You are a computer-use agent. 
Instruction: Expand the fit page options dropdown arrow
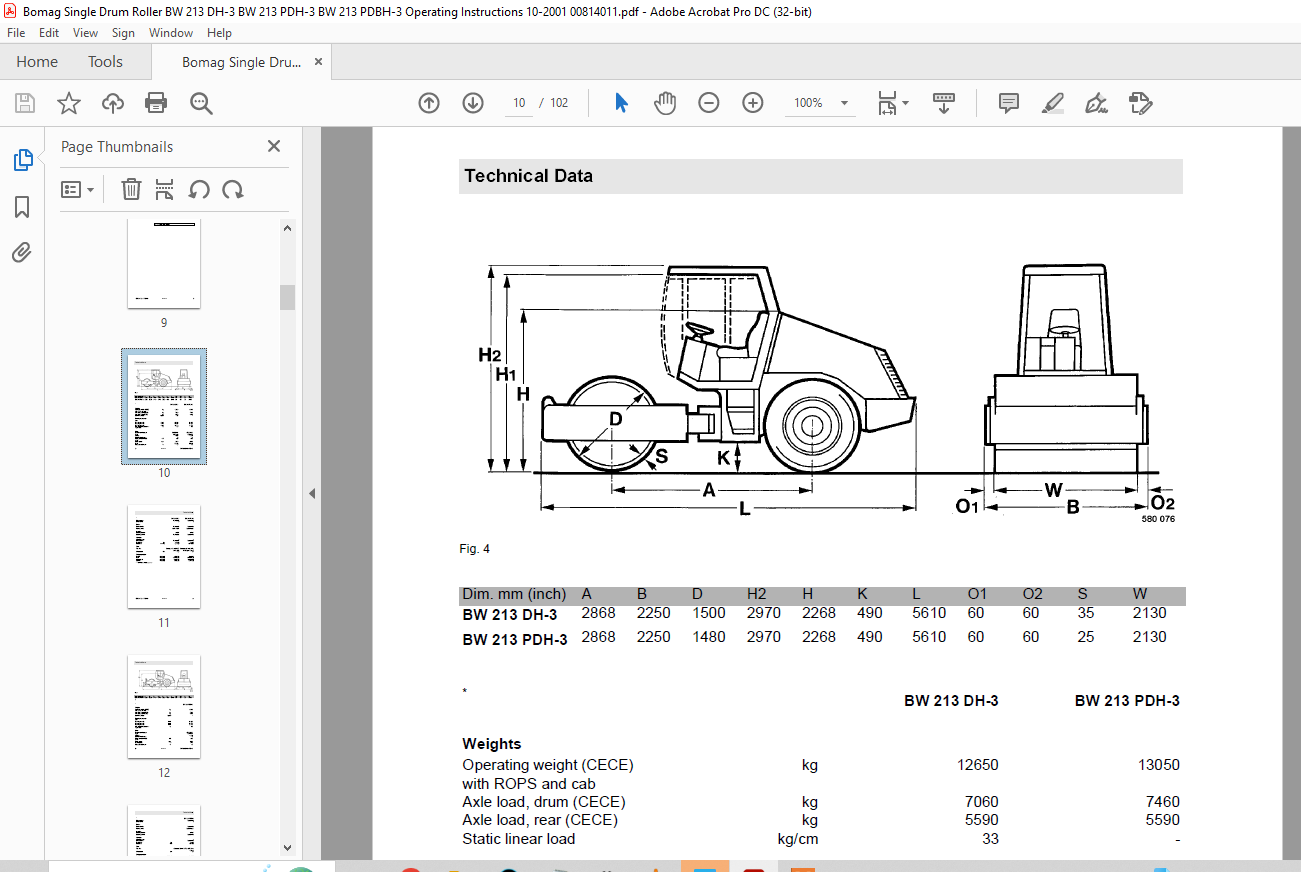tap(905, 103)
